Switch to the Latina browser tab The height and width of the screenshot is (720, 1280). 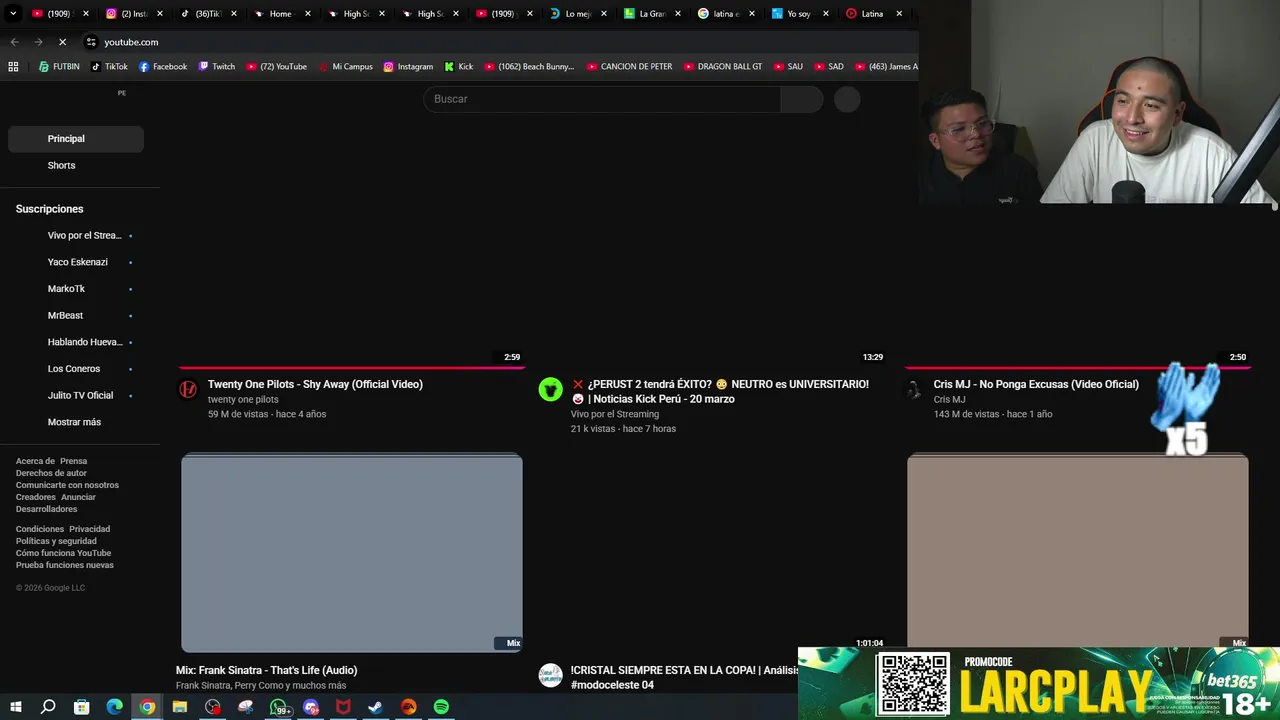[x=872, y=14]
